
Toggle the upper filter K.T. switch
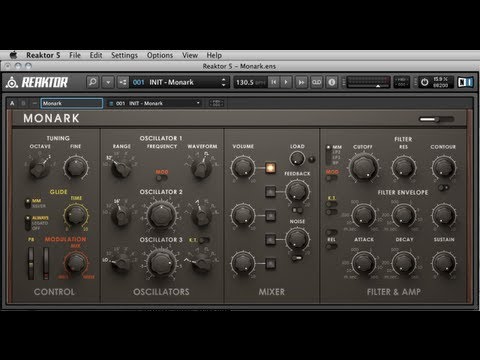[x=331, y=204]
